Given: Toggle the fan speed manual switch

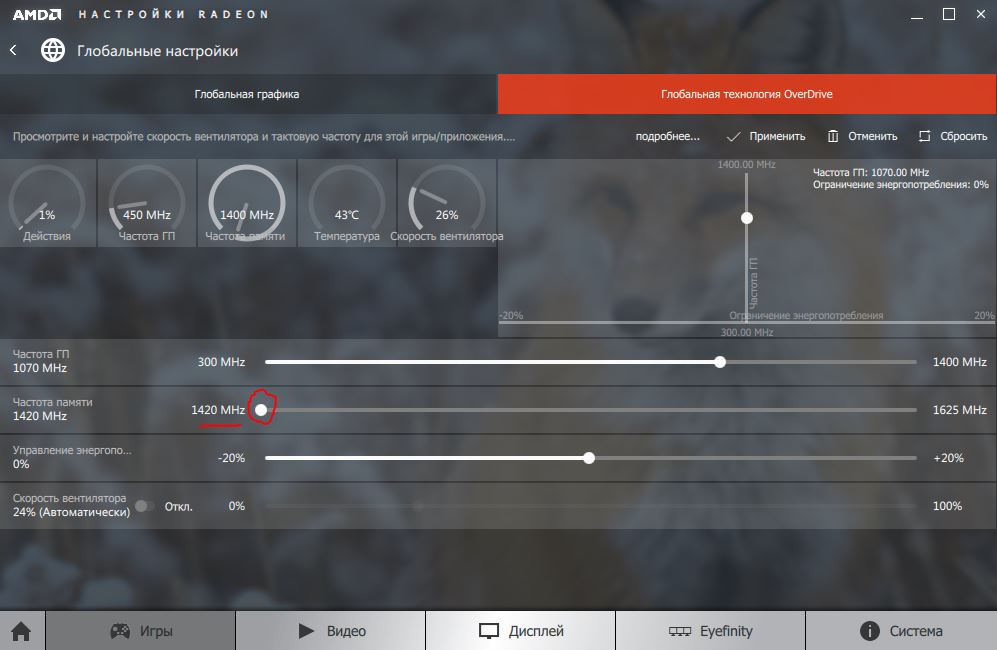Looking at the screenshot, I should pyautogui.click(x=144, y=506).
